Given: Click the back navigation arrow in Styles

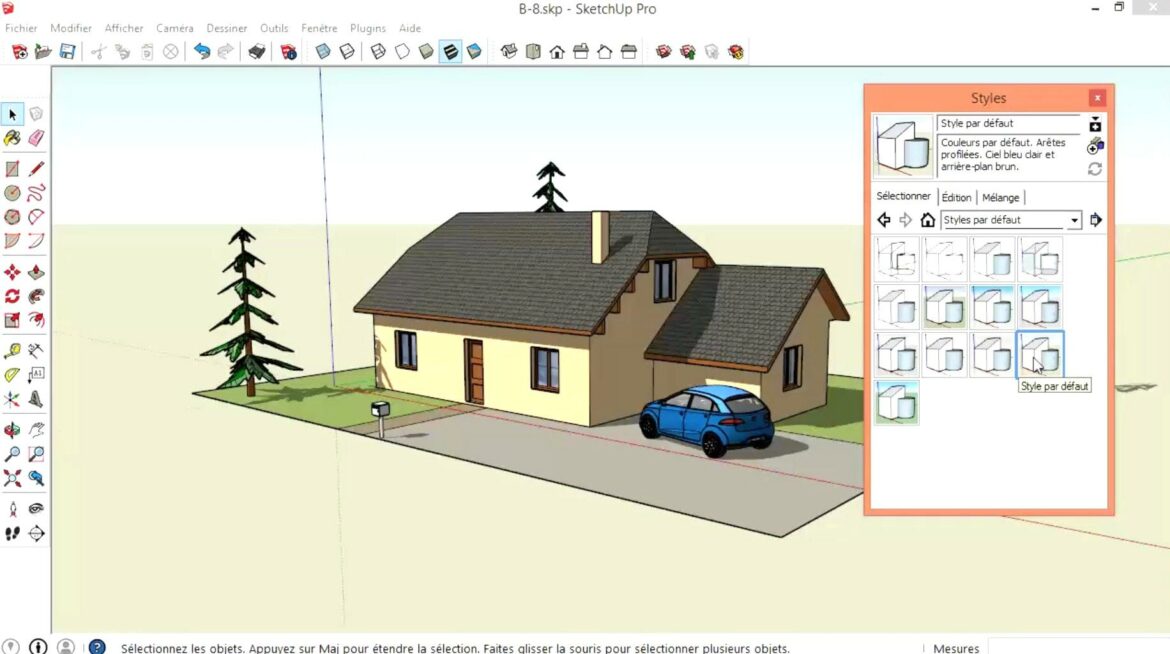Looking at the screenshot, I should [883, 219].
